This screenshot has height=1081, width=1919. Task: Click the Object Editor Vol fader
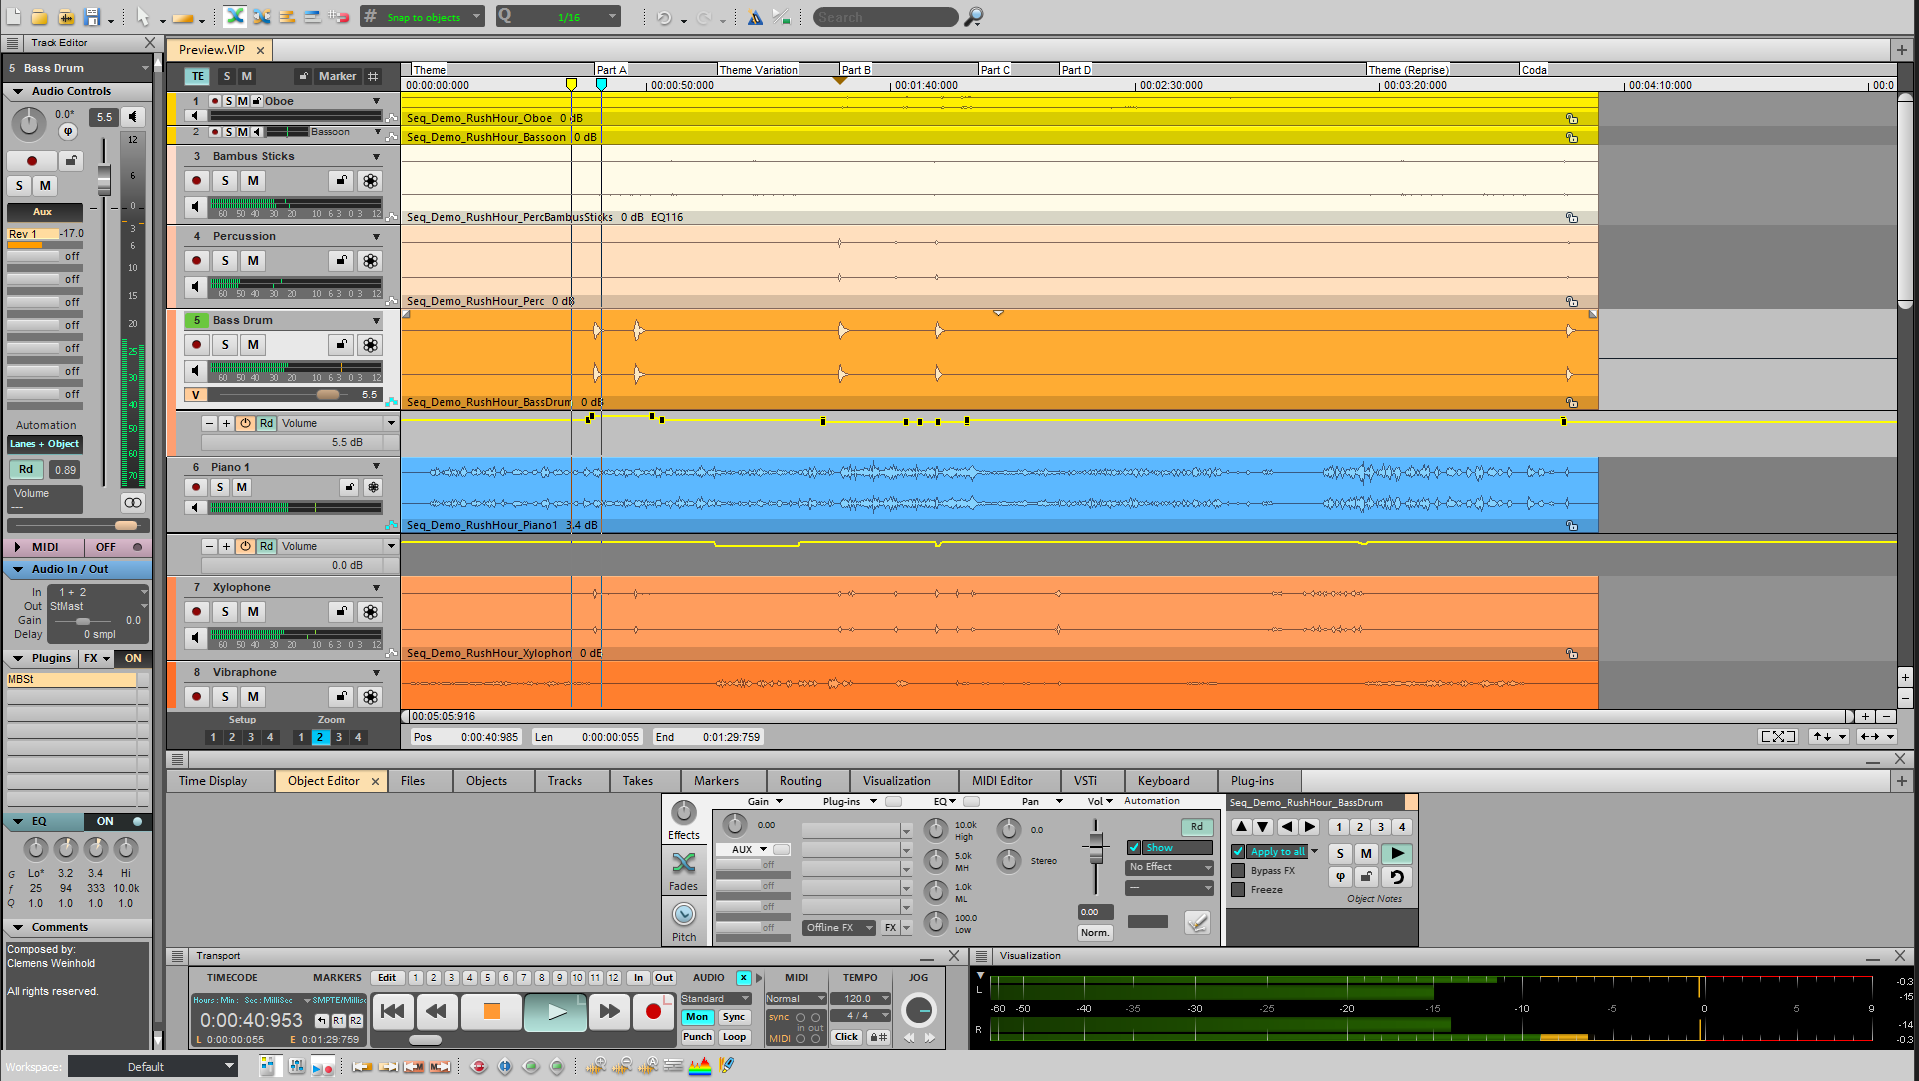(x=1096, y=849)
